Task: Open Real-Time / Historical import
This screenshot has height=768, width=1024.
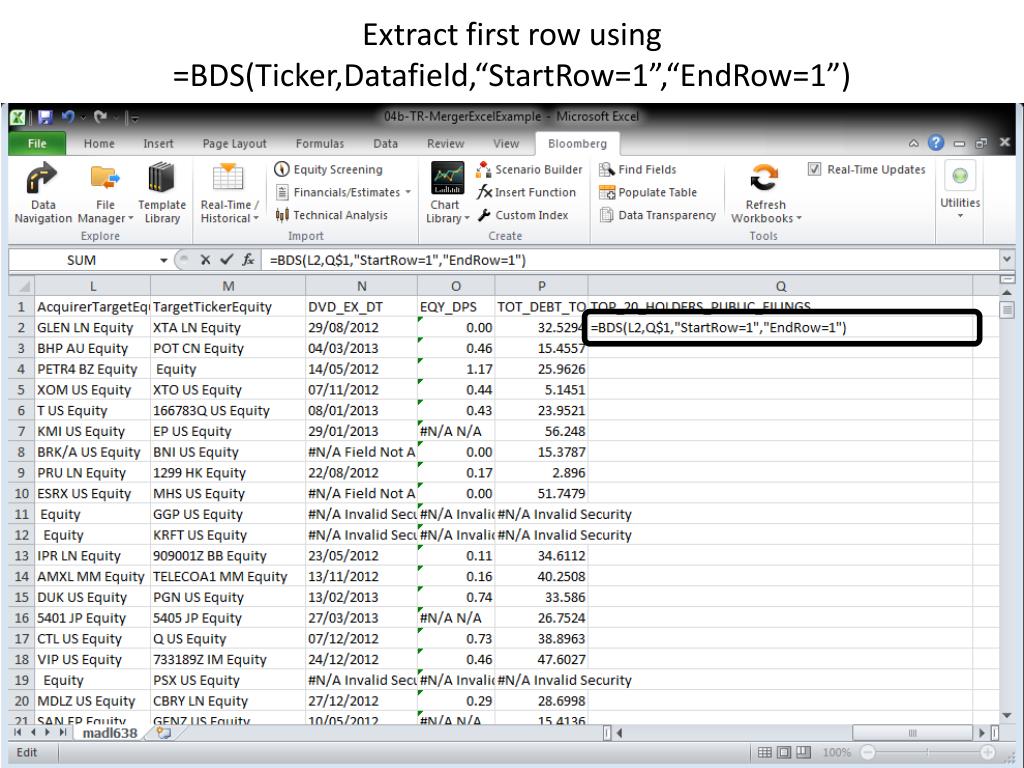Action: pyautogui.click(x=229, y=193)
